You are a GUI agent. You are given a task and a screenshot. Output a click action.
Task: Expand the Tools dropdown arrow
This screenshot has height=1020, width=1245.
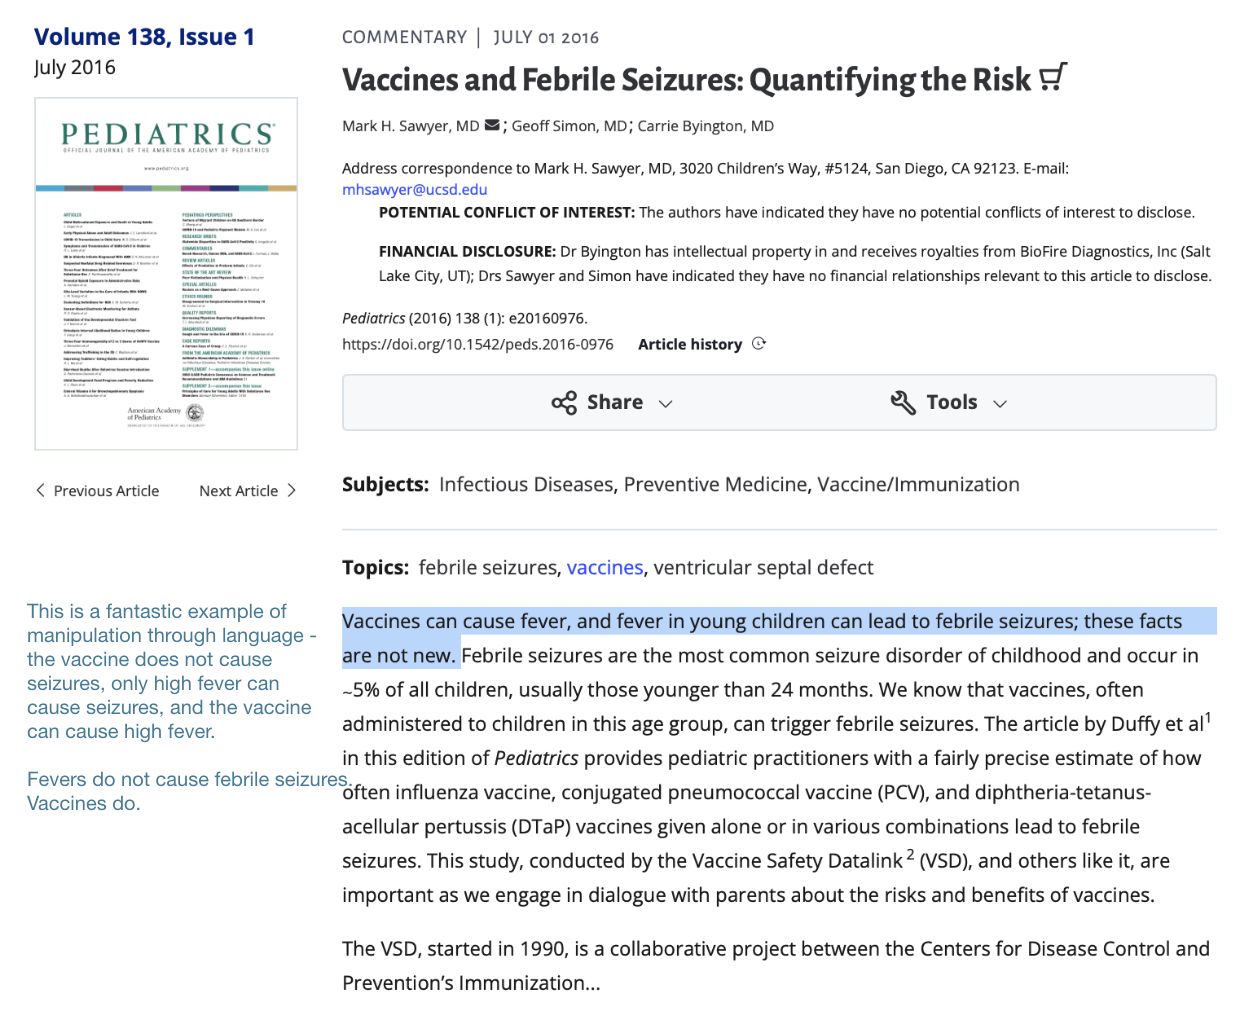(1000, 404)
